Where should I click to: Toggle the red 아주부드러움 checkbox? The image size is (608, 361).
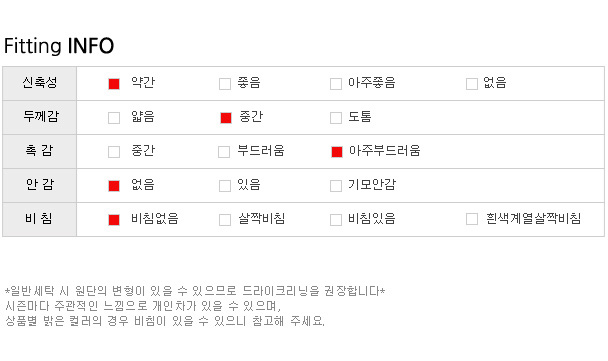click(x=337, y=152)
